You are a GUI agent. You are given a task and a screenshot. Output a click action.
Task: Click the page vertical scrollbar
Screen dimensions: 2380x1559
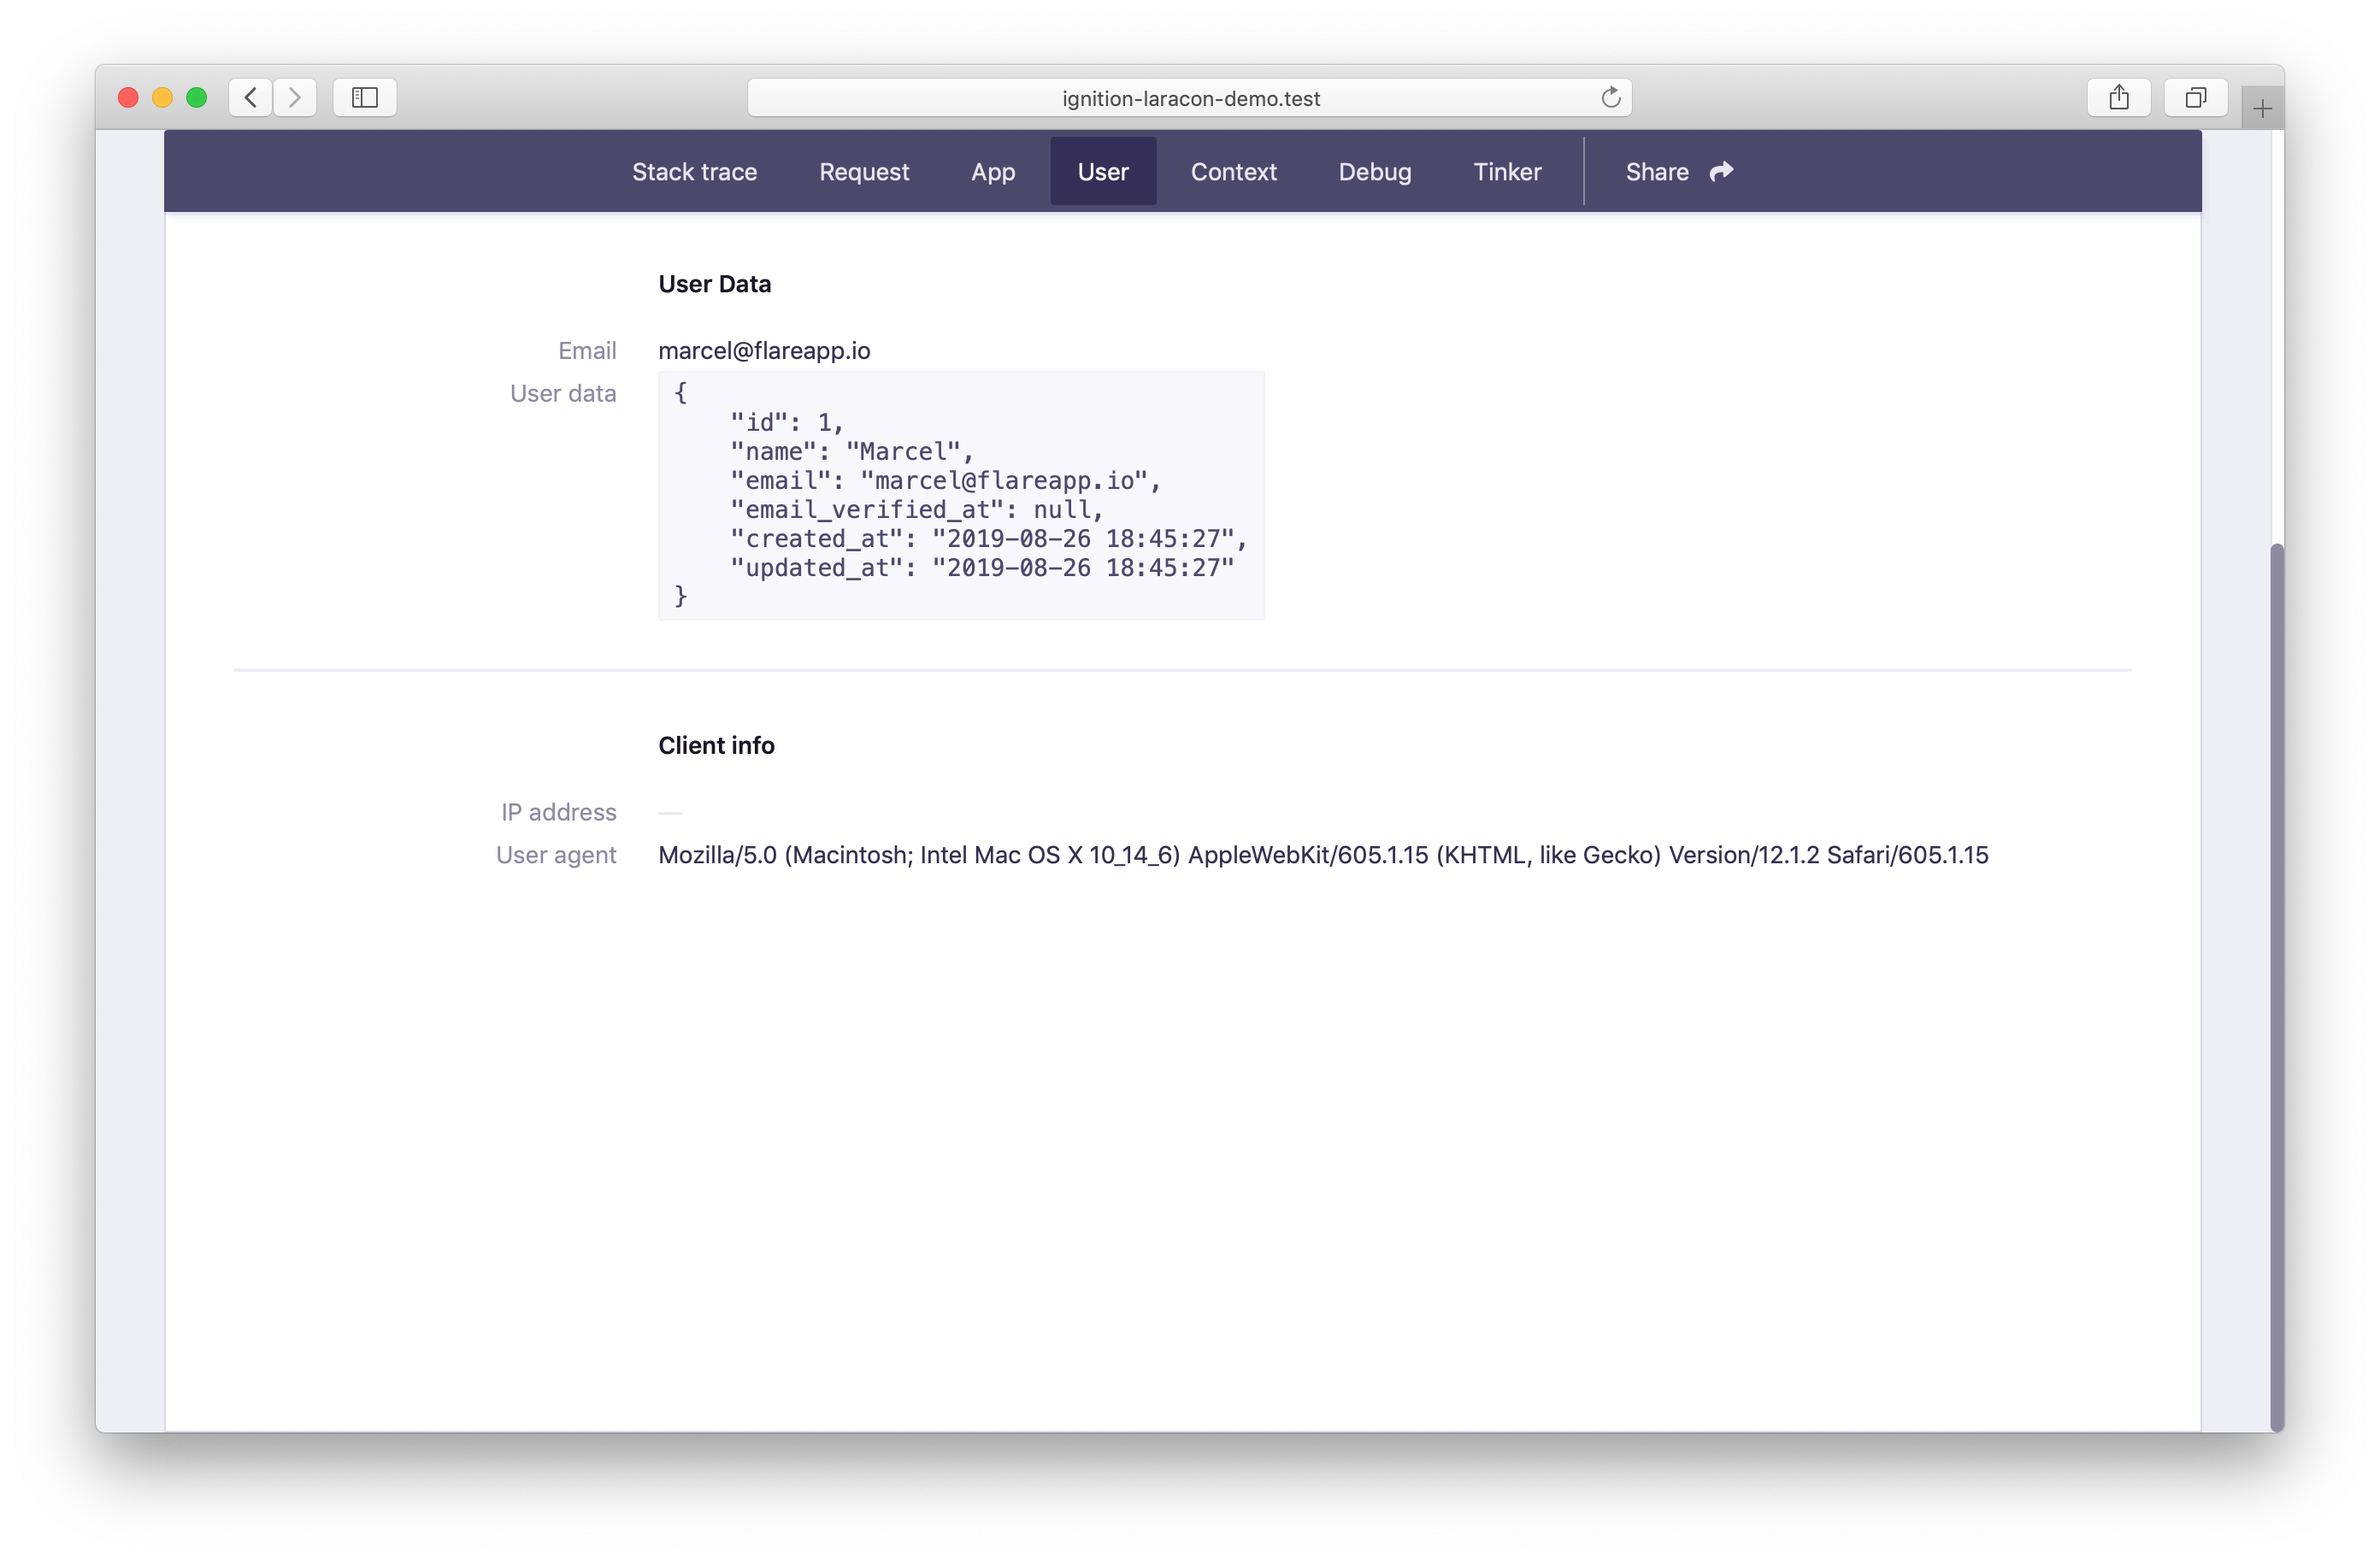click(x=2277, y=986)
